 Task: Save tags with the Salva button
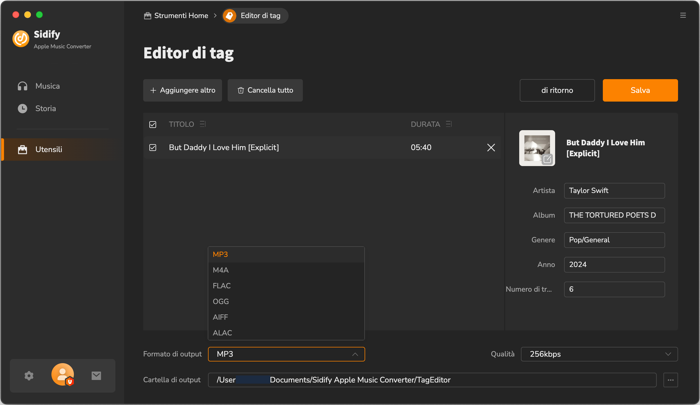coord(640,90)
